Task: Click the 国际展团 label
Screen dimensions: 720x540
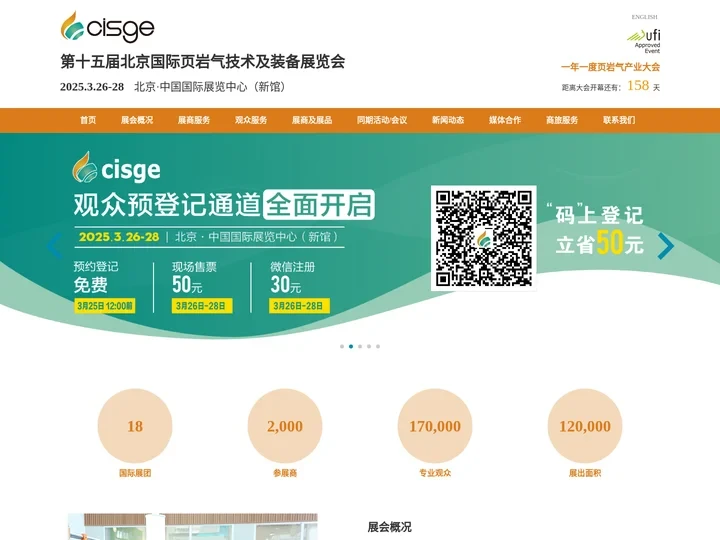Action: pos(135,473)
